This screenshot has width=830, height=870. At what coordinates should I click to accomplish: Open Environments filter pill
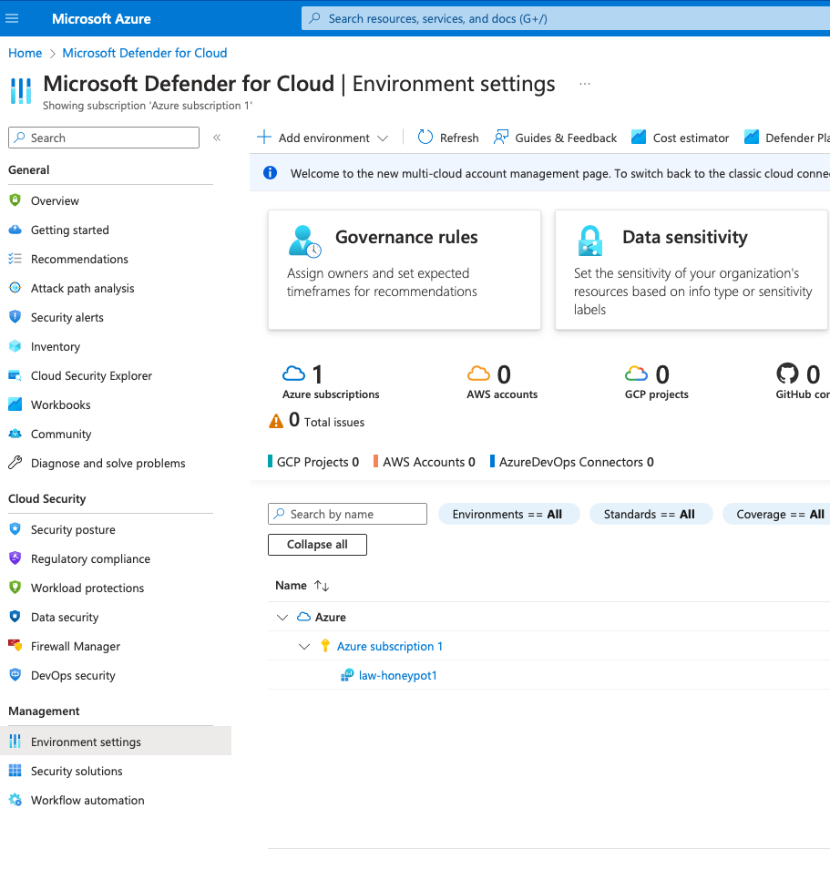tap(507, 514)
